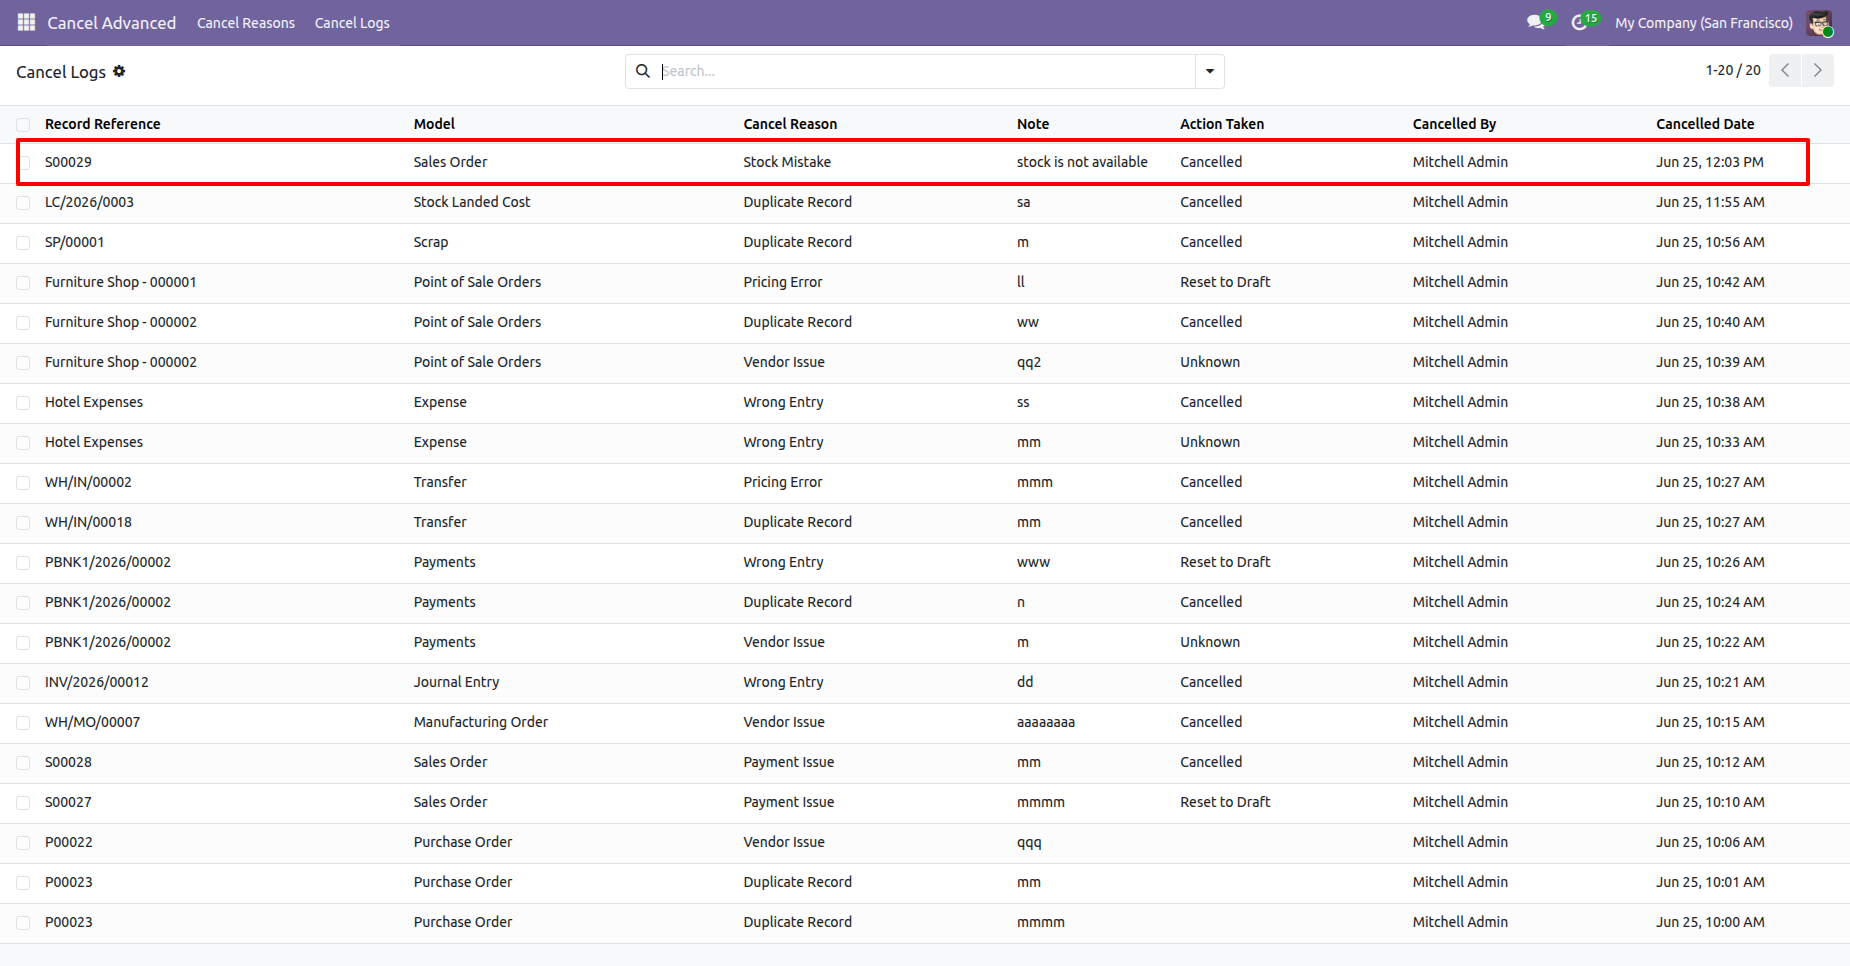
Task: Toggle the select-all checkbox in header
Action: (23, 124)
